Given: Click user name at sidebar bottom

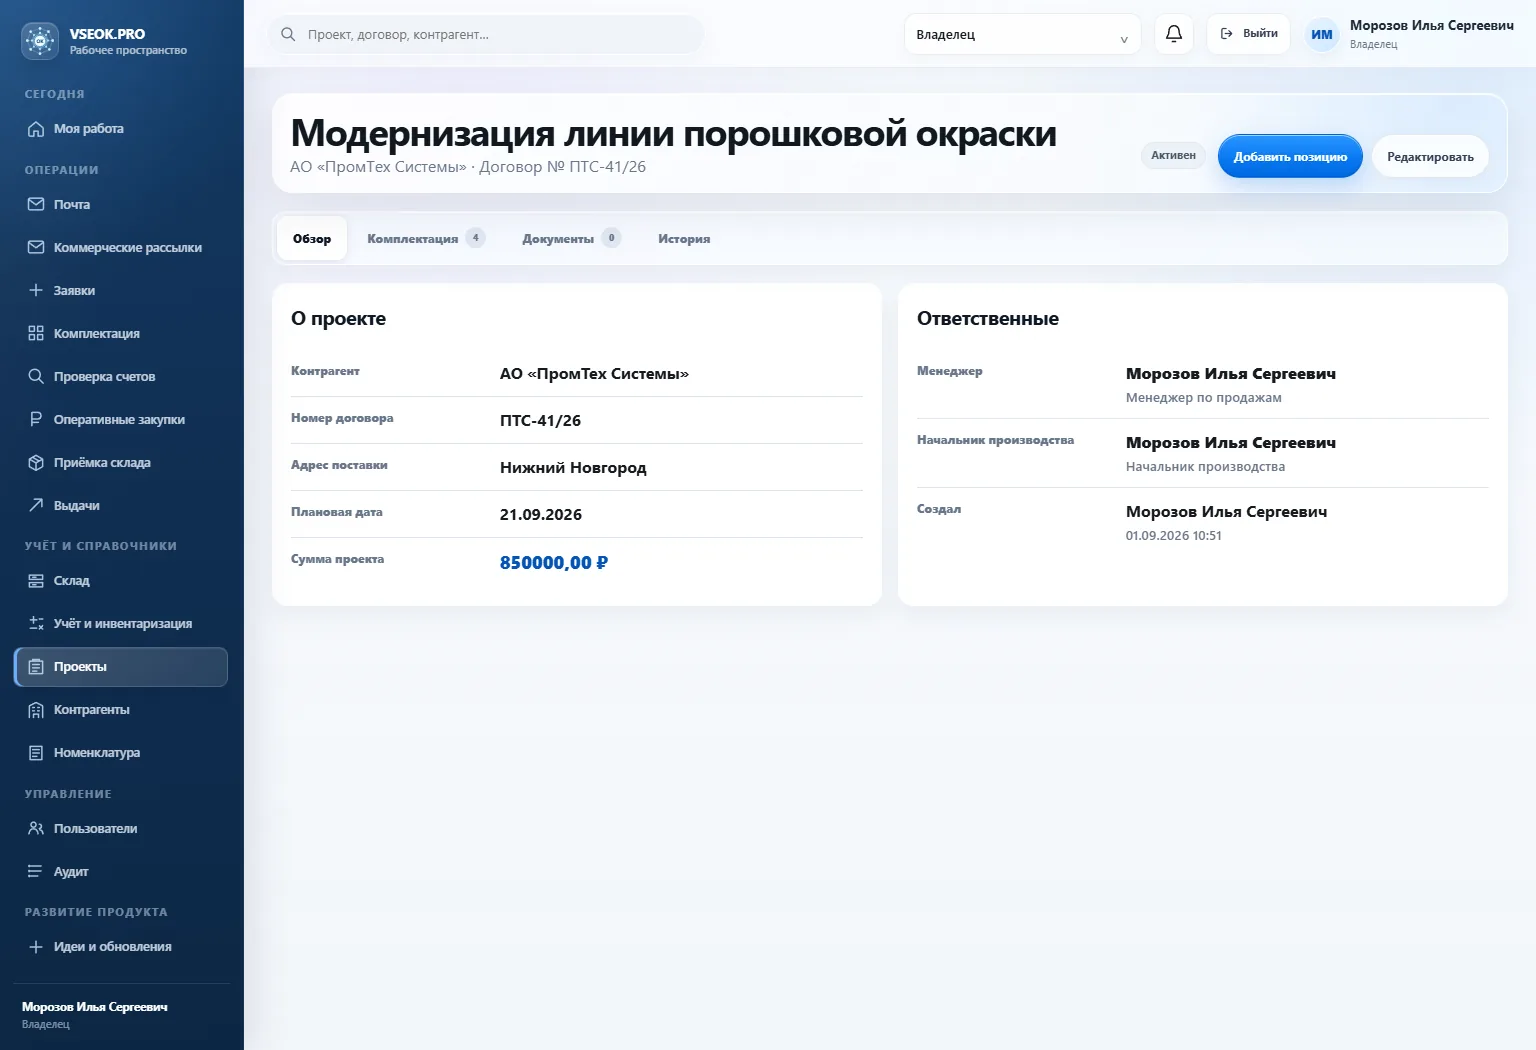Looking at the screenshot, I should 95,1007.
